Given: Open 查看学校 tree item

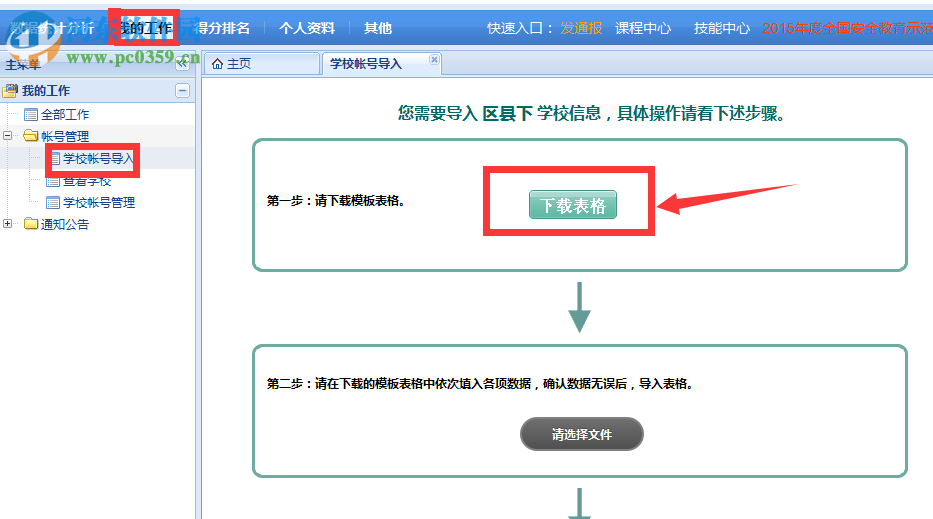Looking at the screenshot, I should (x=87, y=181).
